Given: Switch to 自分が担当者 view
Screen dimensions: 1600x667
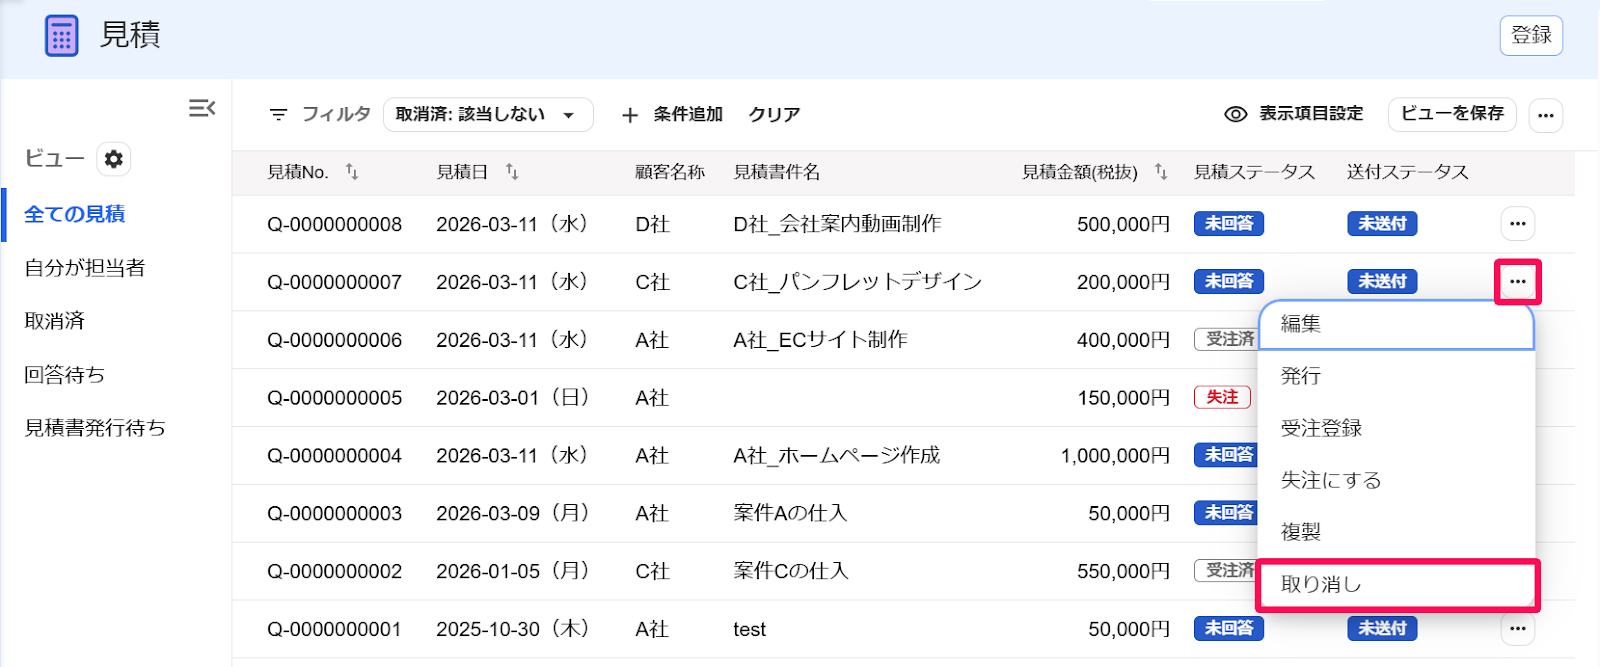Looking at the screenshot, I should [85, 268].
